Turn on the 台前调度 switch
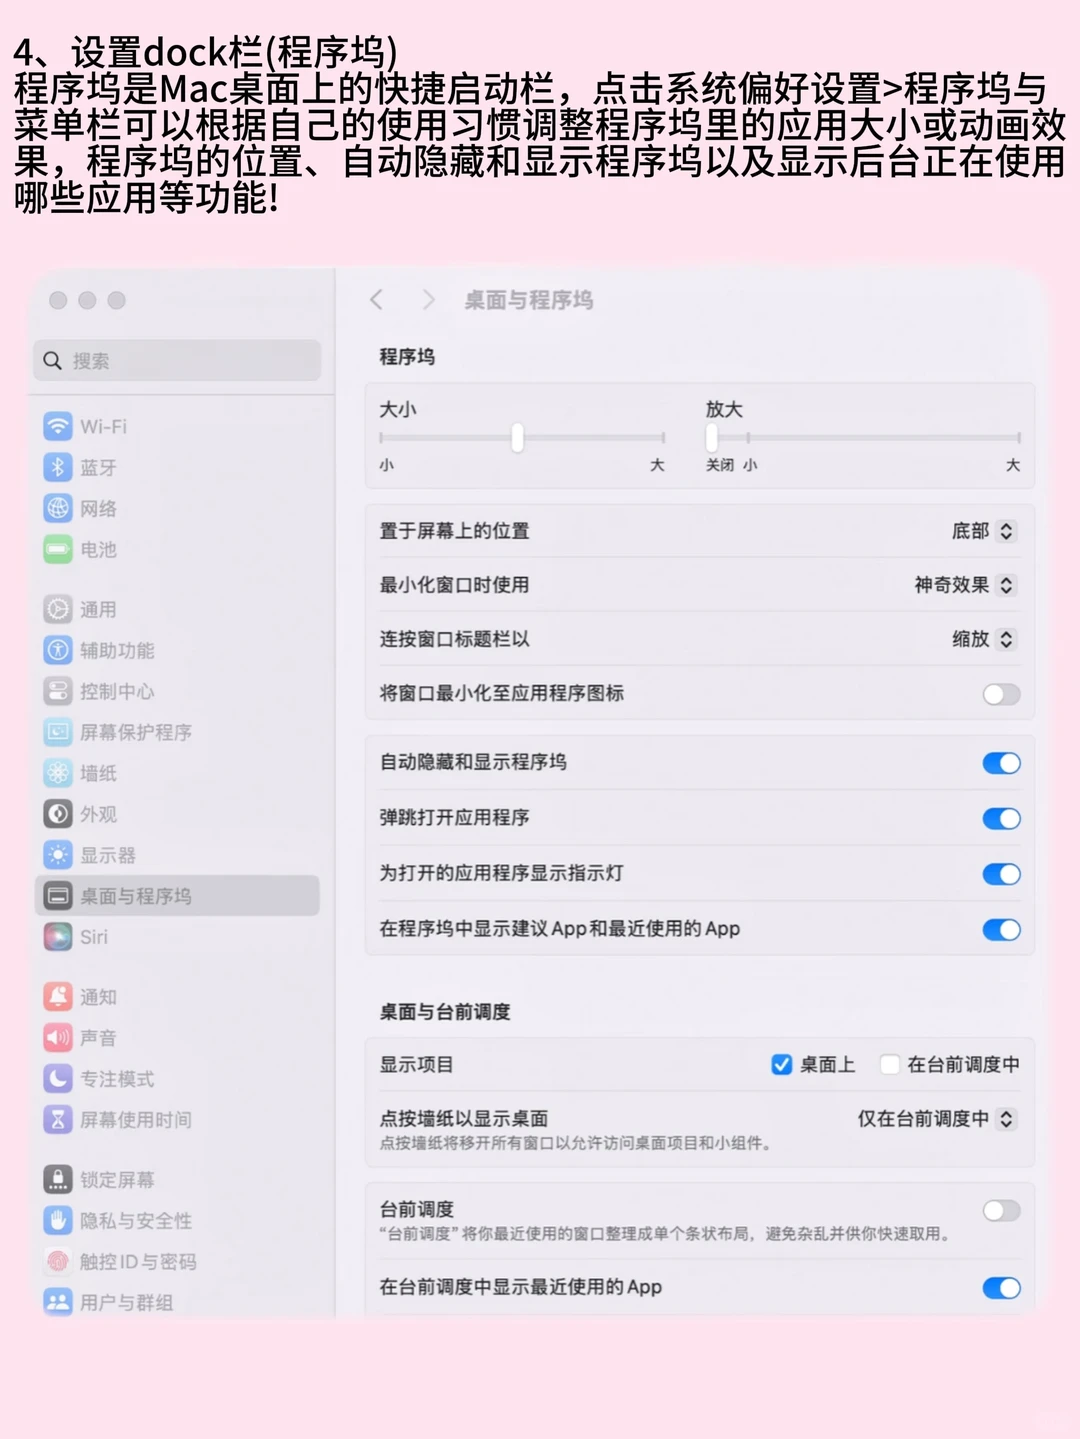The height and width of the screenshot is (1439, 1080). (x=999, y=1210)
